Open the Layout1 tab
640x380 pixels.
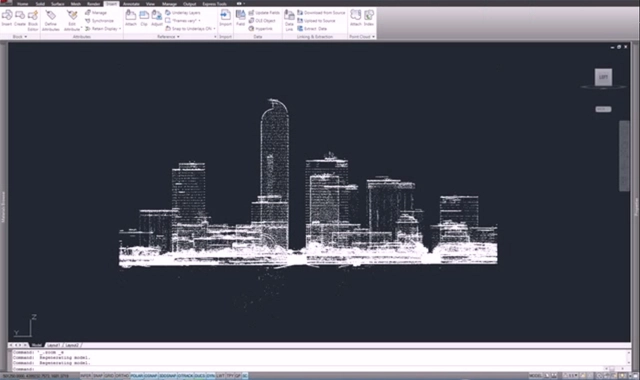point(53,345)
